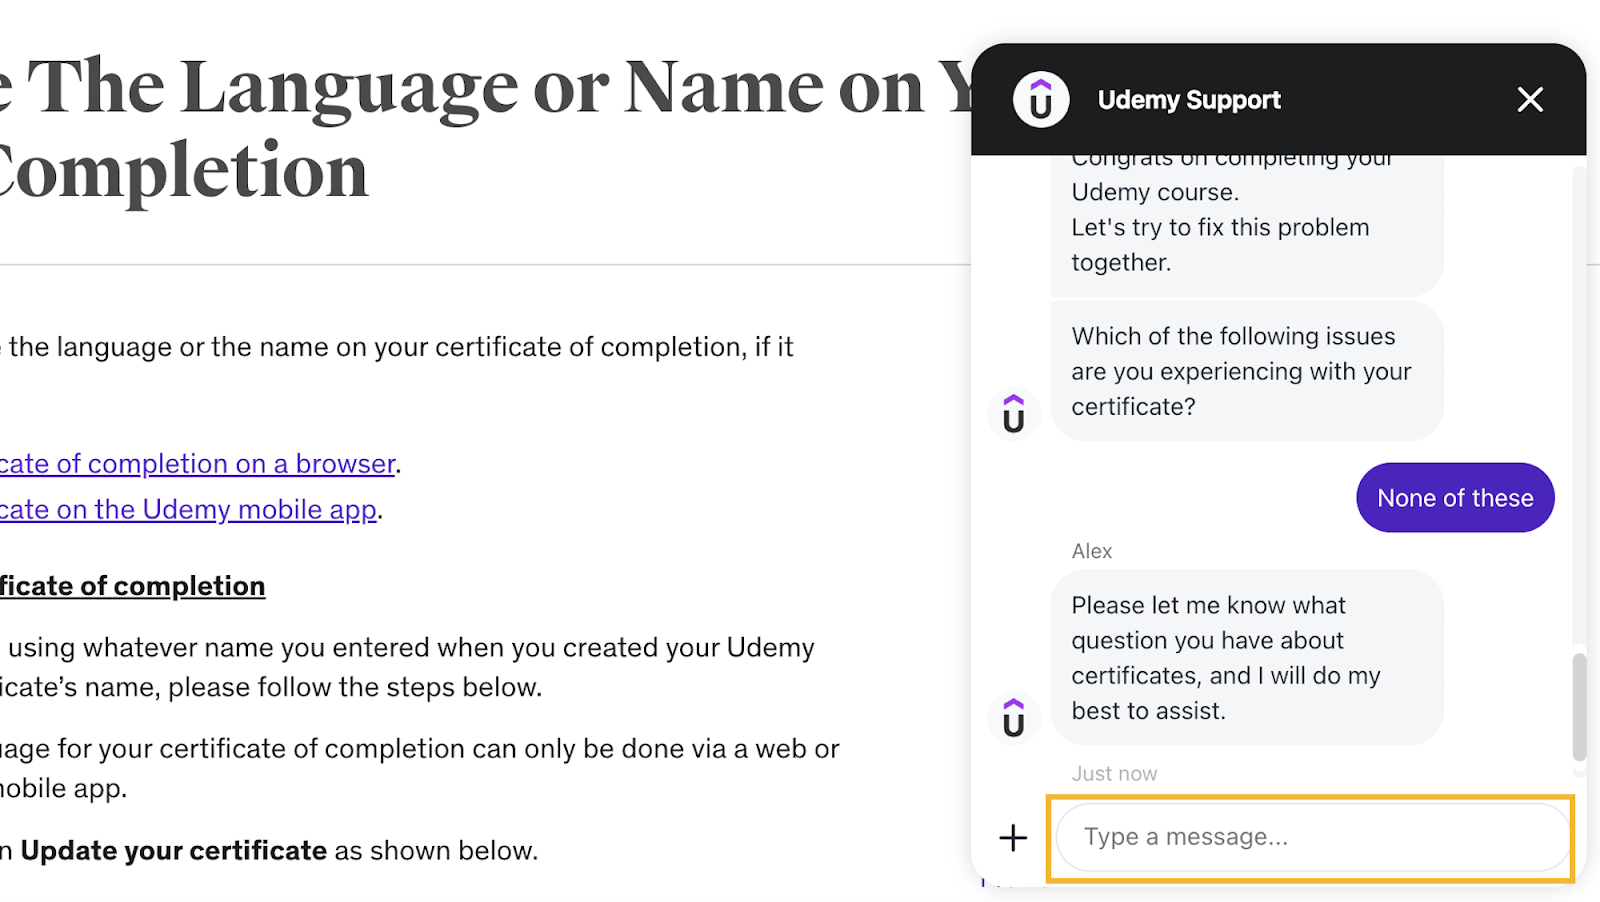This screenshot has height=902, width=1600.
Task: Click the 'Please let me know what question' message
Action: pos(1247,658)
